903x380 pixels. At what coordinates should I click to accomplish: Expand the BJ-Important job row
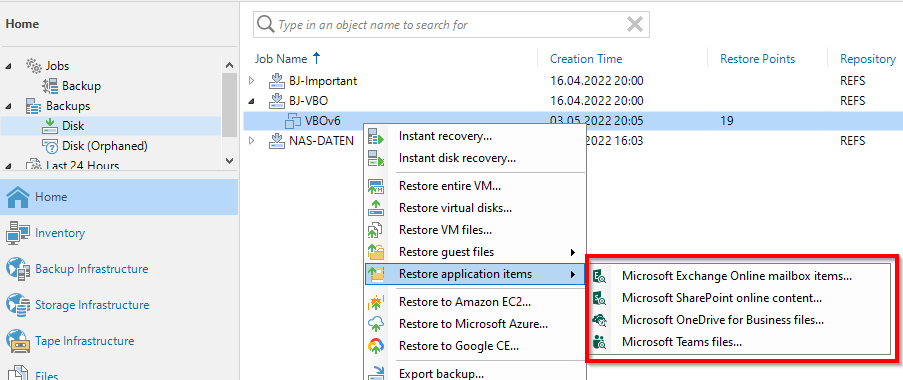click(251, 81)
